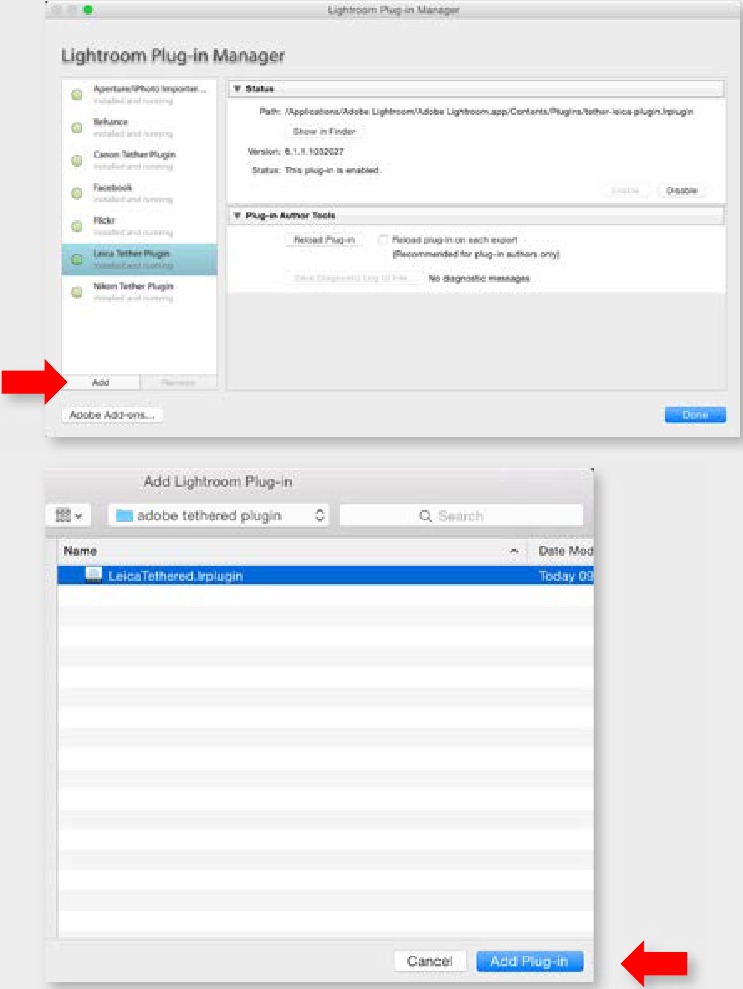Select Aperture/iPhoto Importer in plug-in list
743x989 pixels.
pyautogui.click(x=139, y=95)
